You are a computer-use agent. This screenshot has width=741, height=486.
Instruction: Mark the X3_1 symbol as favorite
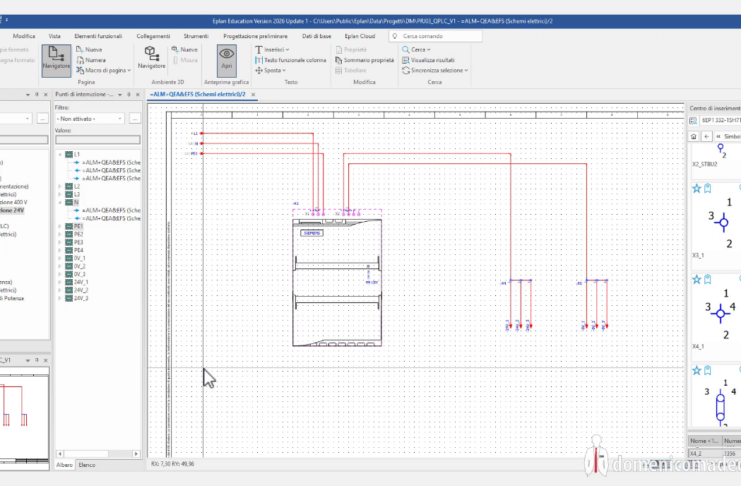(696, 187)
